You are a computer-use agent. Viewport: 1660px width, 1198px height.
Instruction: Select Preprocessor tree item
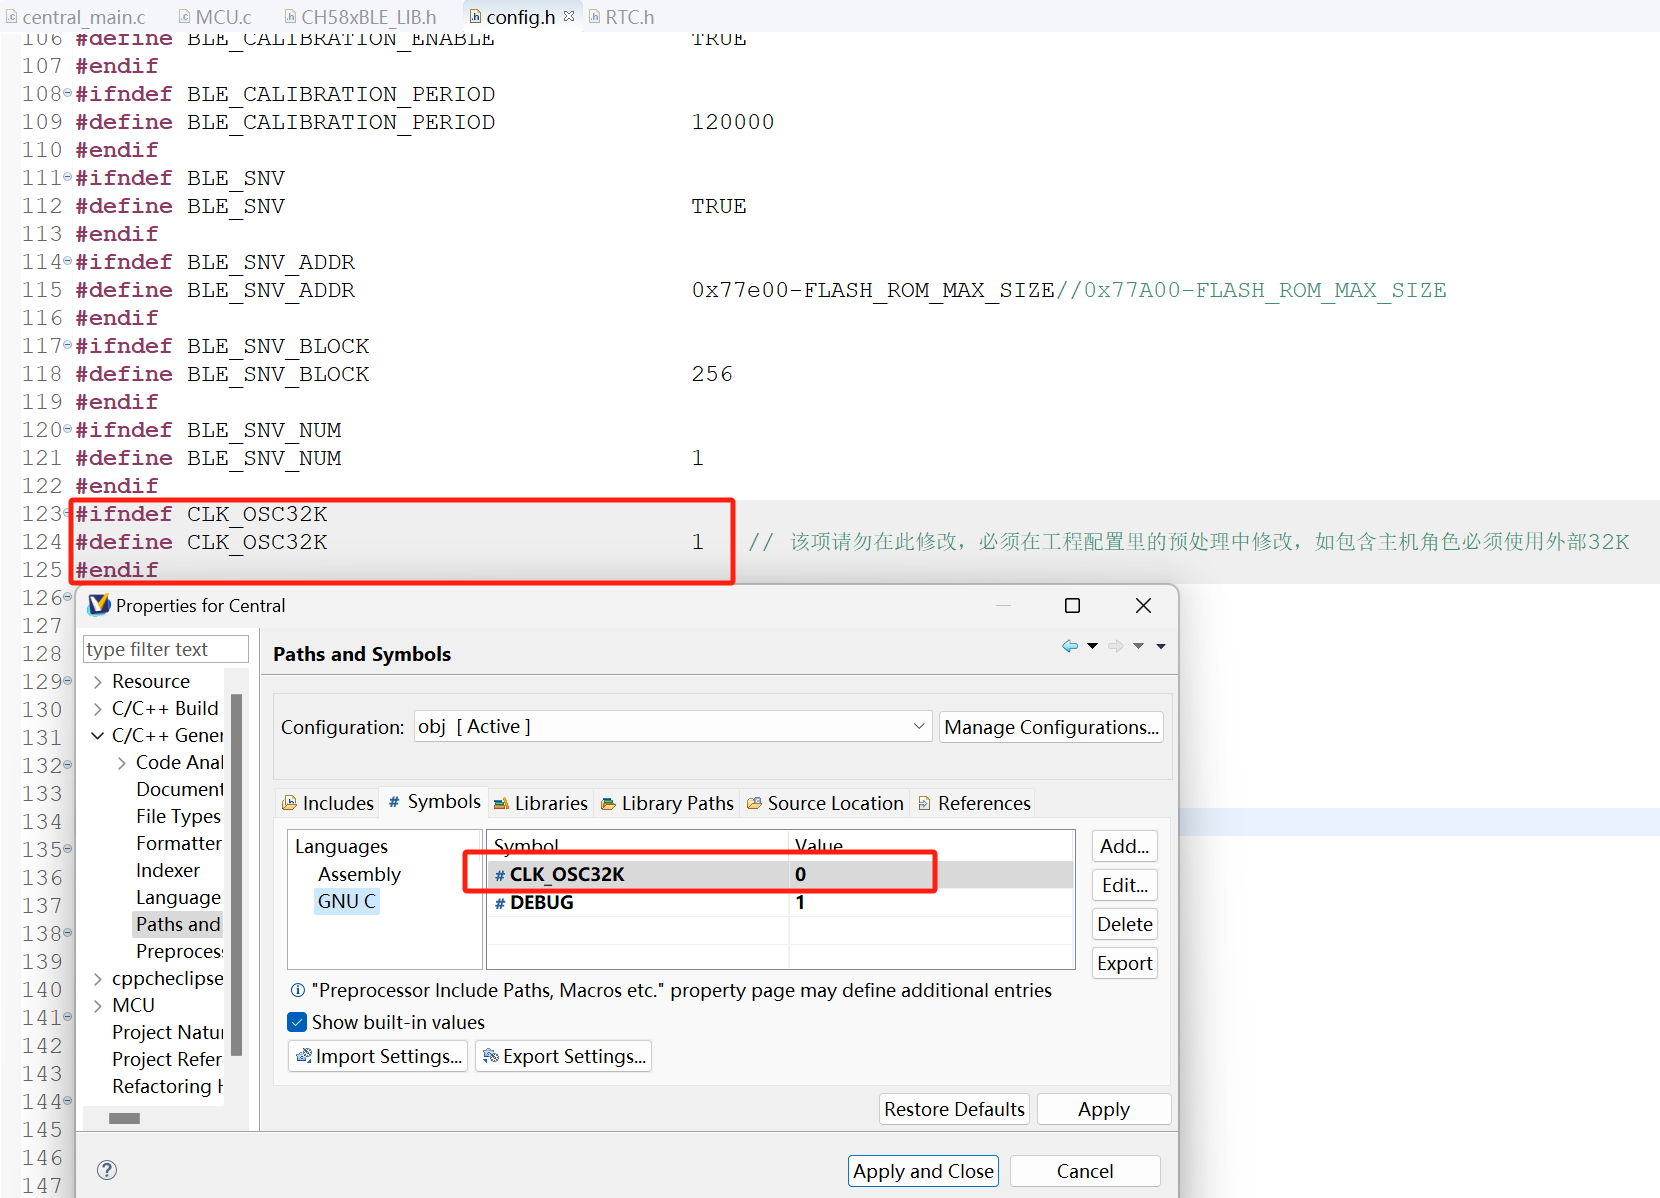point(180,951)
